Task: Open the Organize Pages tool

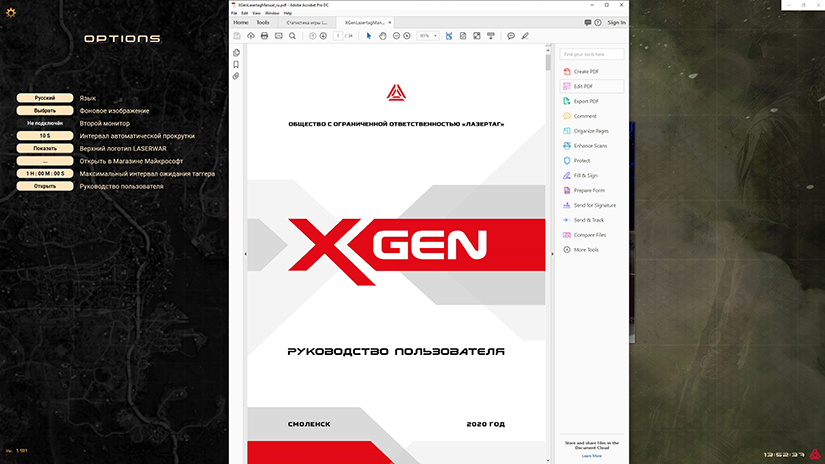Action: [591, 131]
